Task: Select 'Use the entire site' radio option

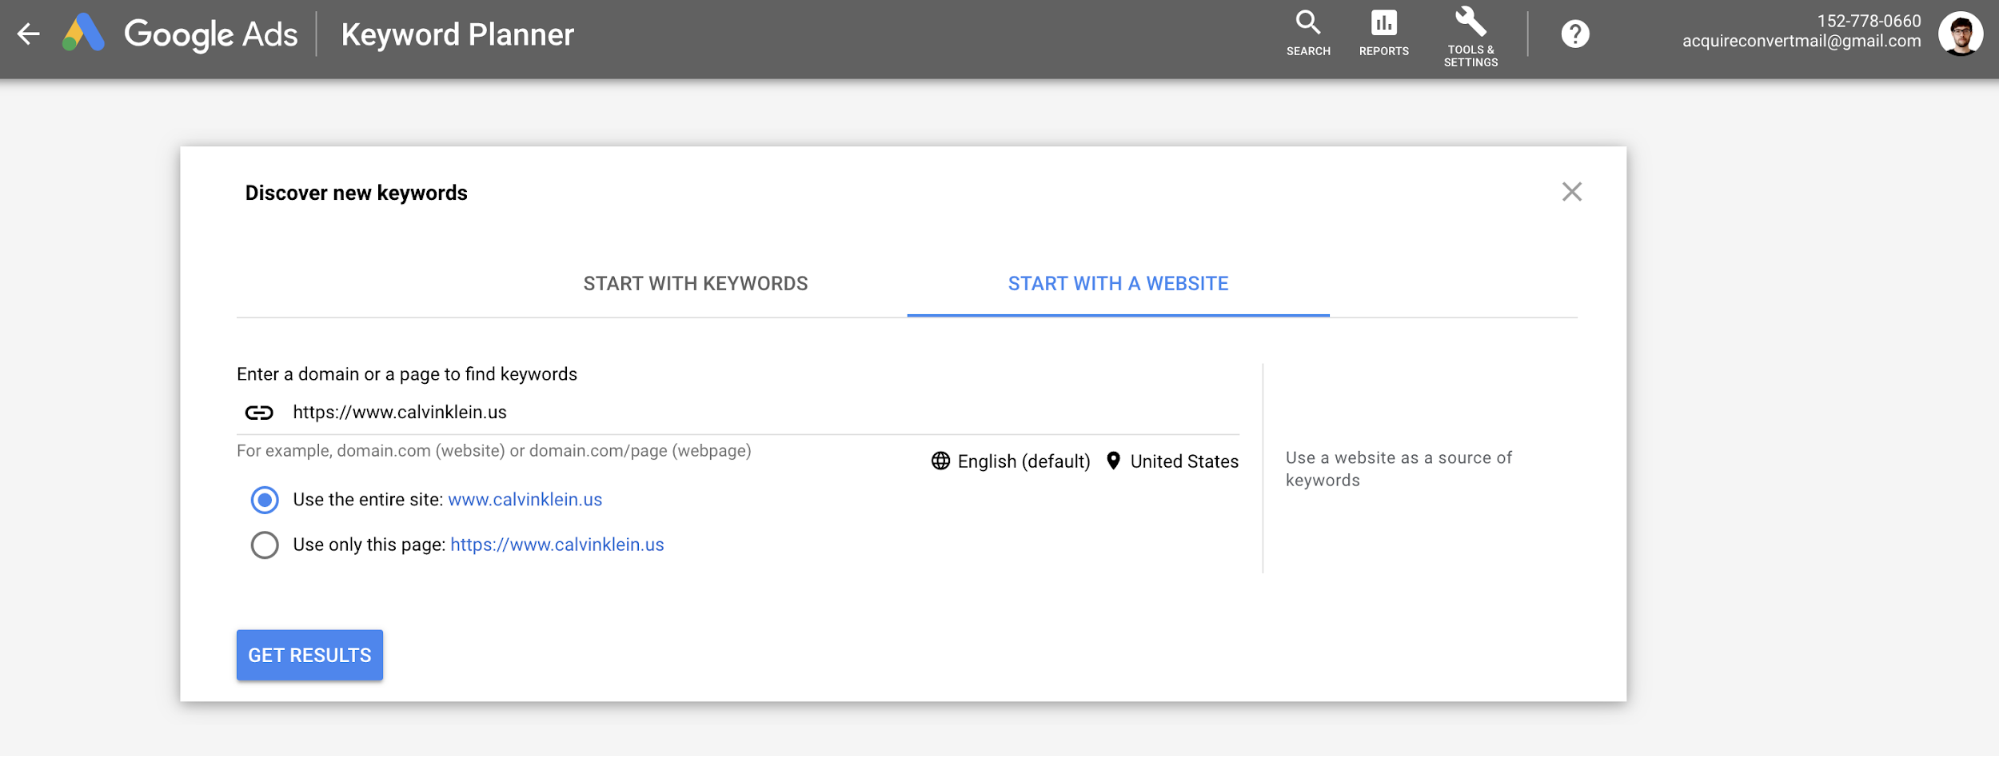Action: (x=265, y=500)
